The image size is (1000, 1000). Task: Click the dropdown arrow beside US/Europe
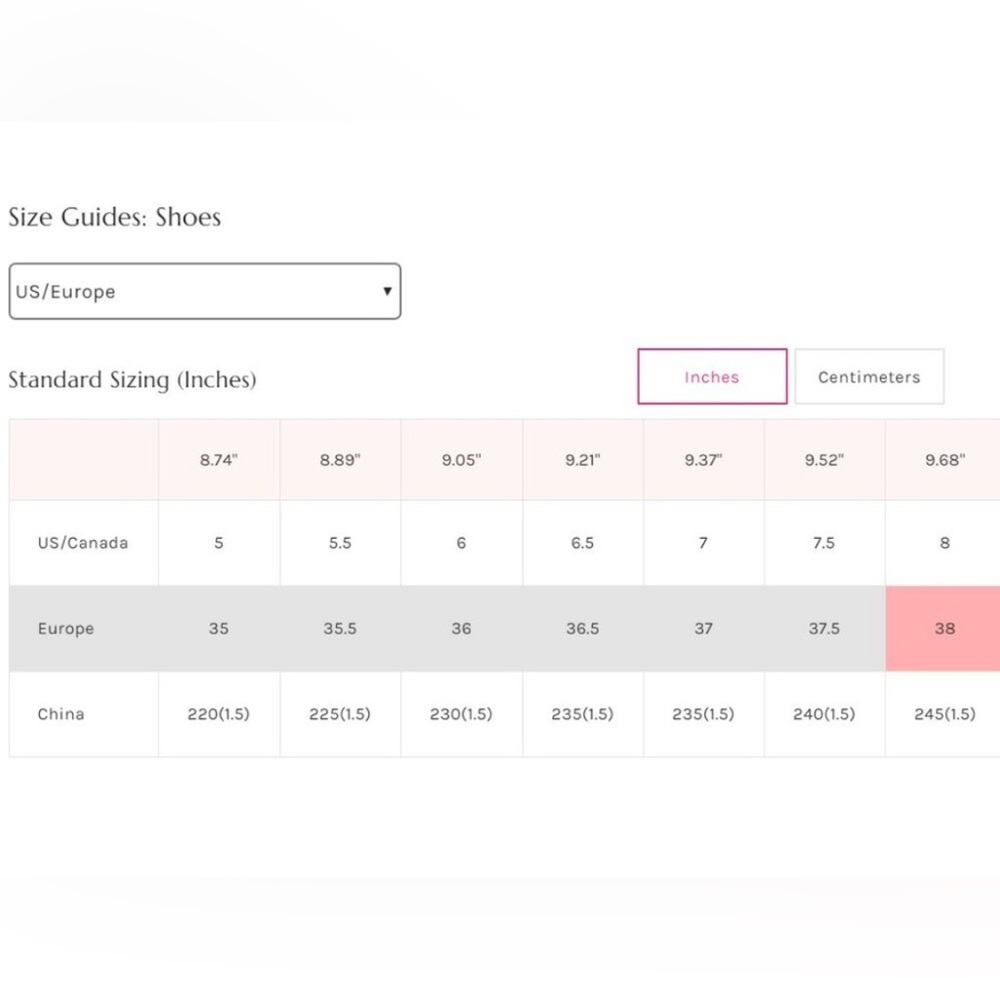pos(387,291)
